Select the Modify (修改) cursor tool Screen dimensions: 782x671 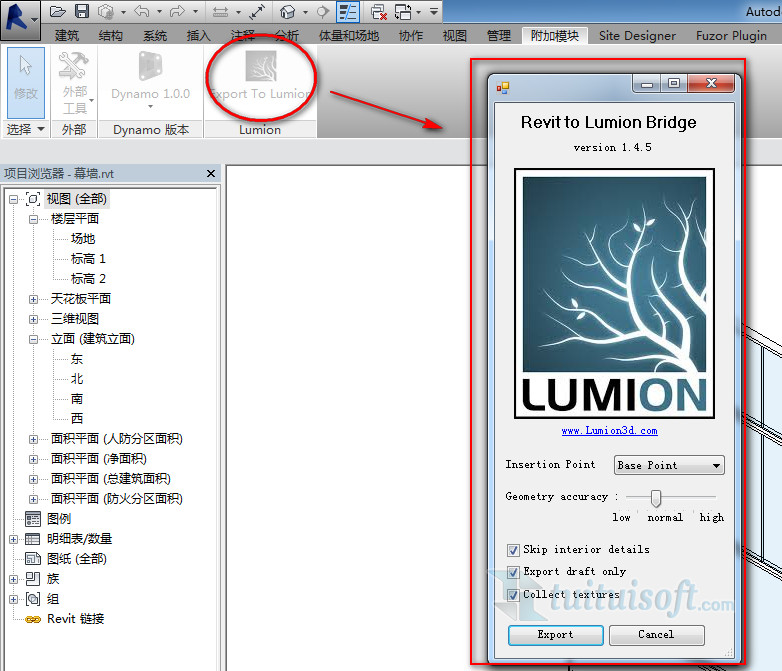(26, 76)
